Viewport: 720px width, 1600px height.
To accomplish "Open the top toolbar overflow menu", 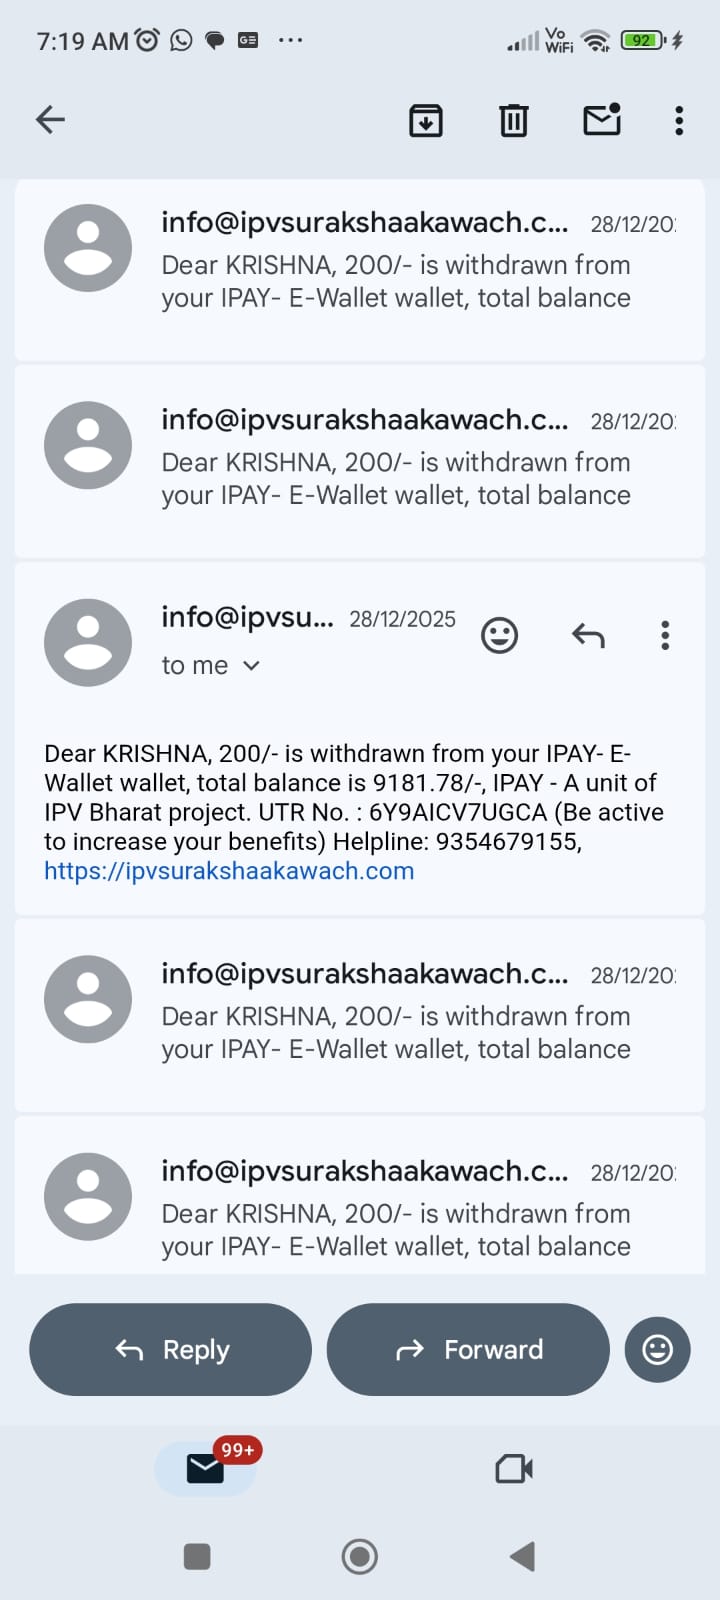I will point(679,120).
